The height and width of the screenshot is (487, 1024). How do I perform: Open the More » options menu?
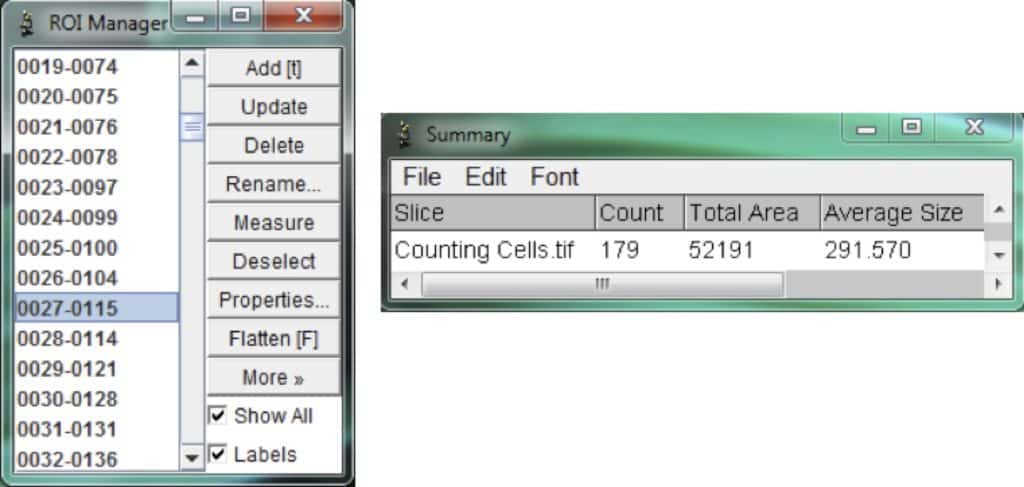[274, 377]
